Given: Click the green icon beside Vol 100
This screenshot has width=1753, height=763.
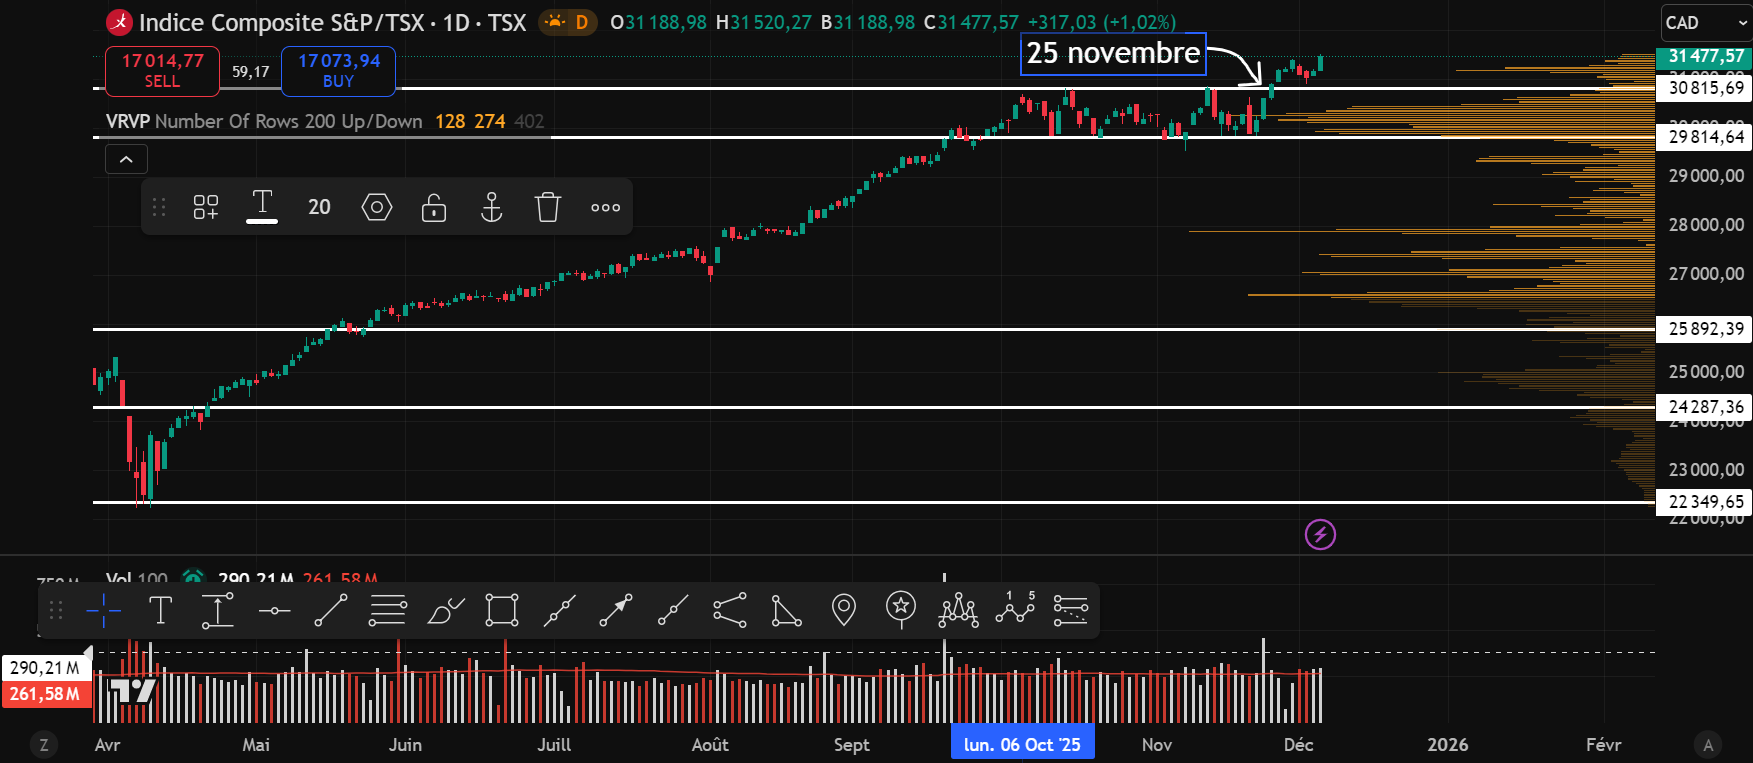Looking at the screenshot, I should click(x=193, y=578).
